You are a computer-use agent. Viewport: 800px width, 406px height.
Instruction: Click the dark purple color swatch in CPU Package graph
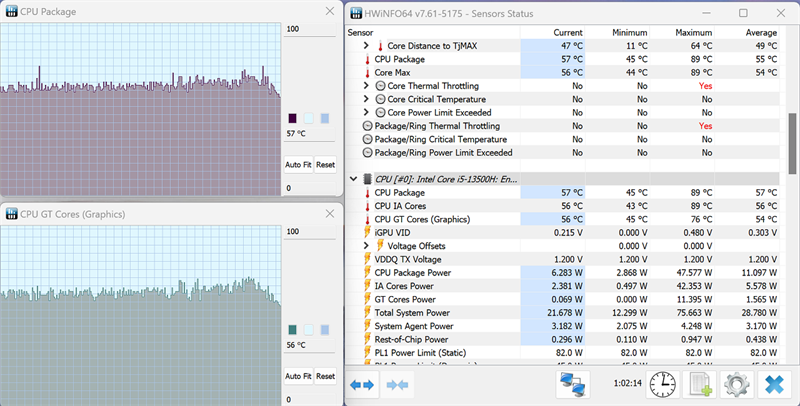292,118
